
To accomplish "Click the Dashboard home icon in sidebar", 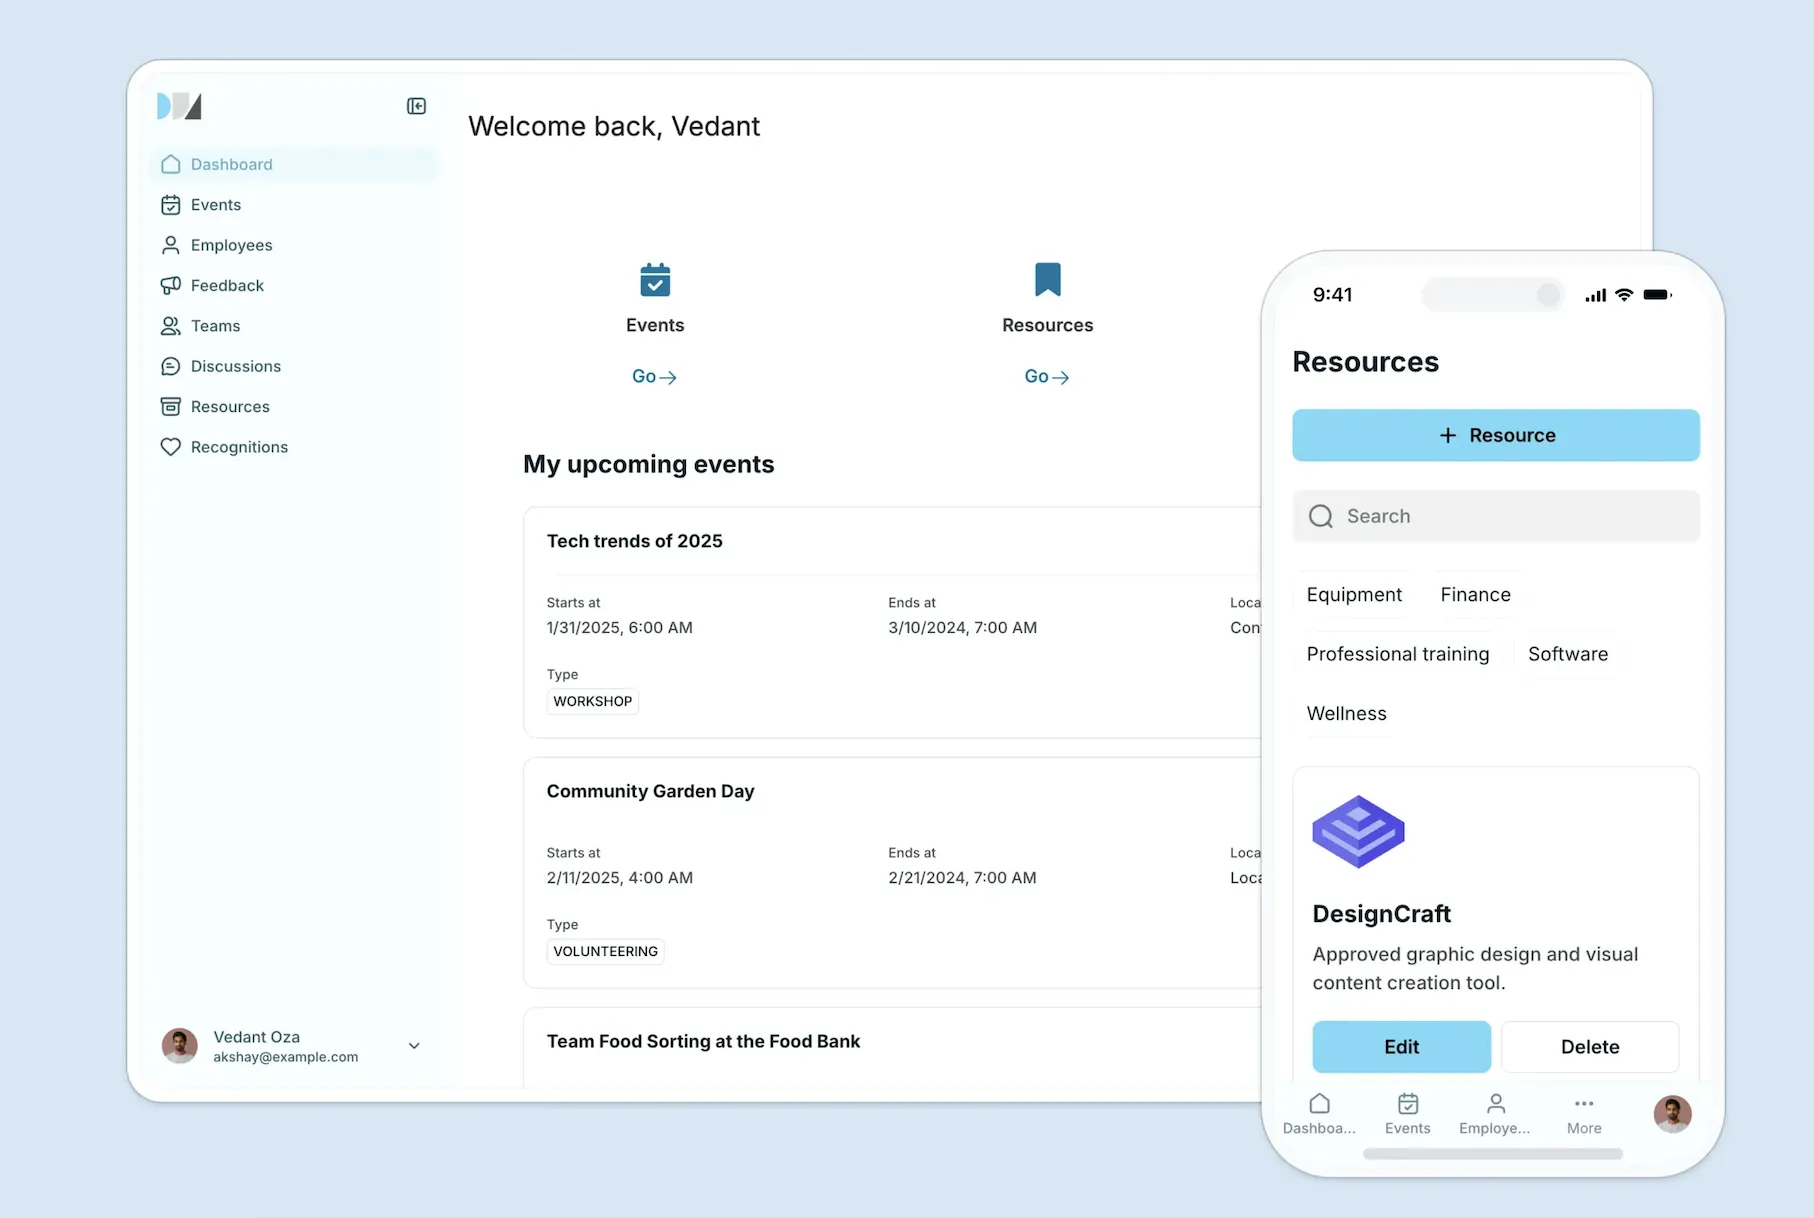I will pos(171,164).
